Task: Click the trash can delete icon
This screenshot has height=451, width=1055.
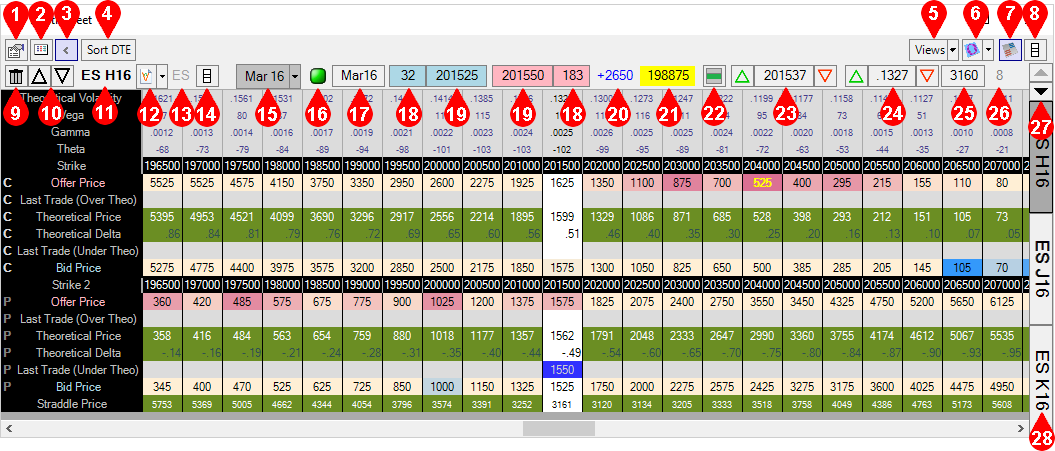Action: [x=16, y=76]
